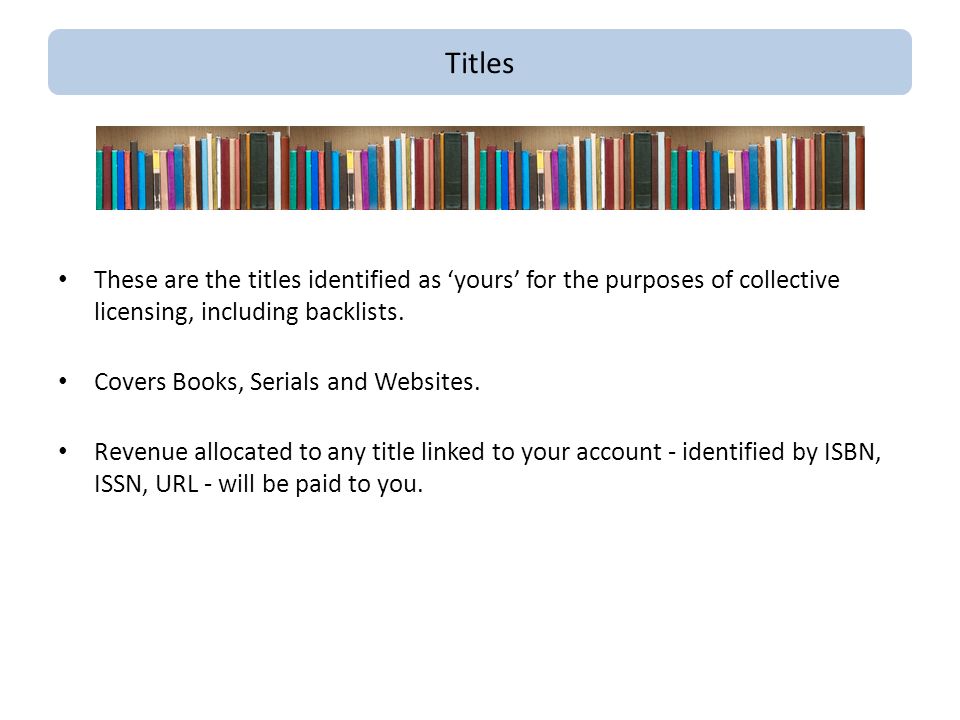Click the word Titles in the header
The height and width of the screenshot is (720, 960).
pos(479,63)
